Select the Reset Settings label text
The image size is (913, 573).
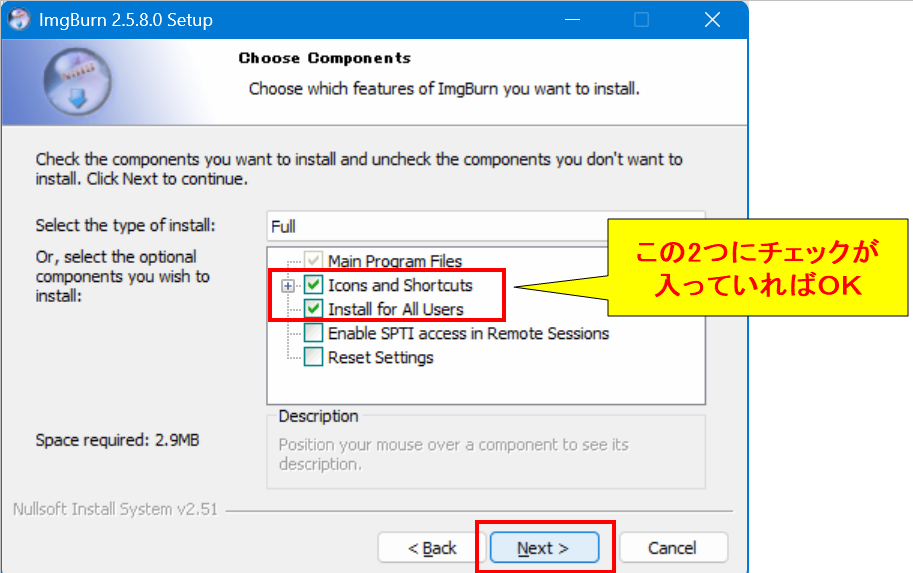coord(380,357)
